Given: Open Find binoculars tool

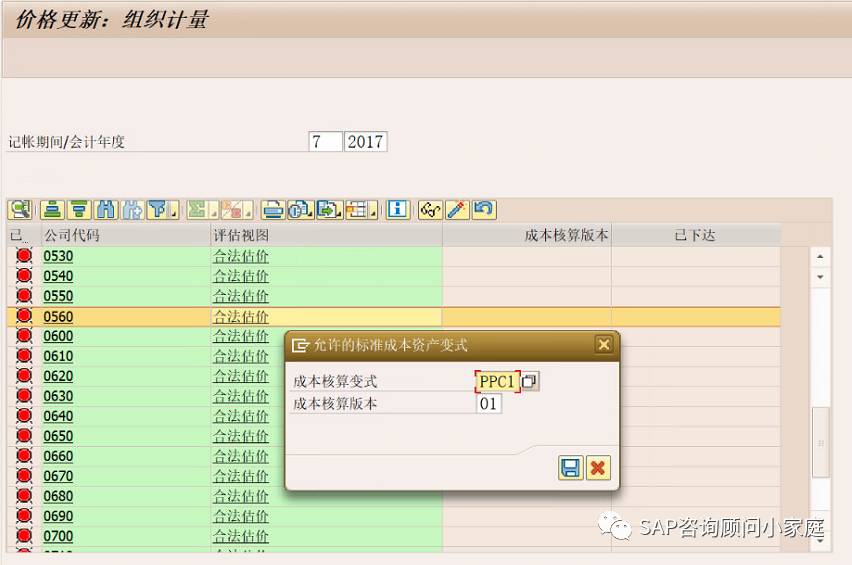Looking at the screenshot, I should click(x=106, y=209).
